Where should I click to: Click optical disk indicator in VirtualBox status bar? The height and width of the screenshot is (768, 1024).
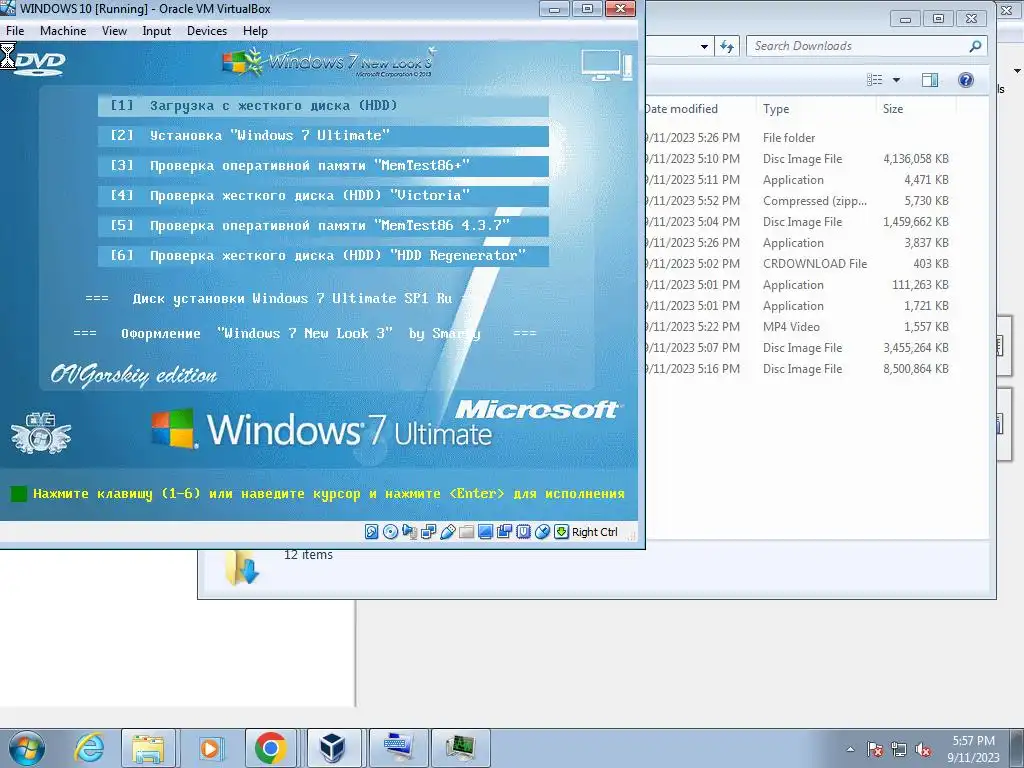pos(391,532)
